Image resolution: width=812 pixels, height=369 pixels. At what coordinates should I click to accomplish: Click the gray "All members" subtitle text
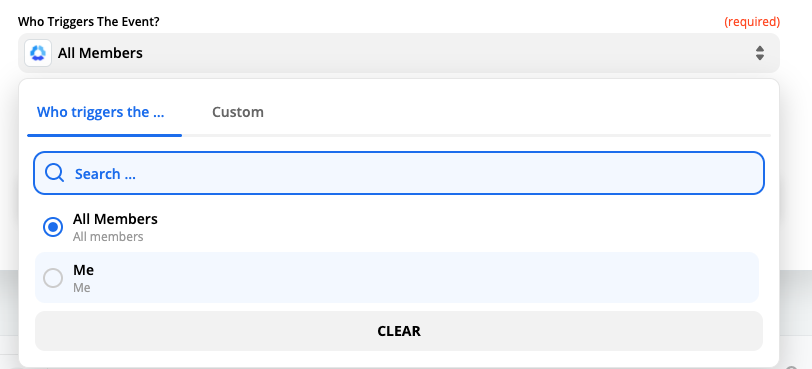click(x=108, y=237)
